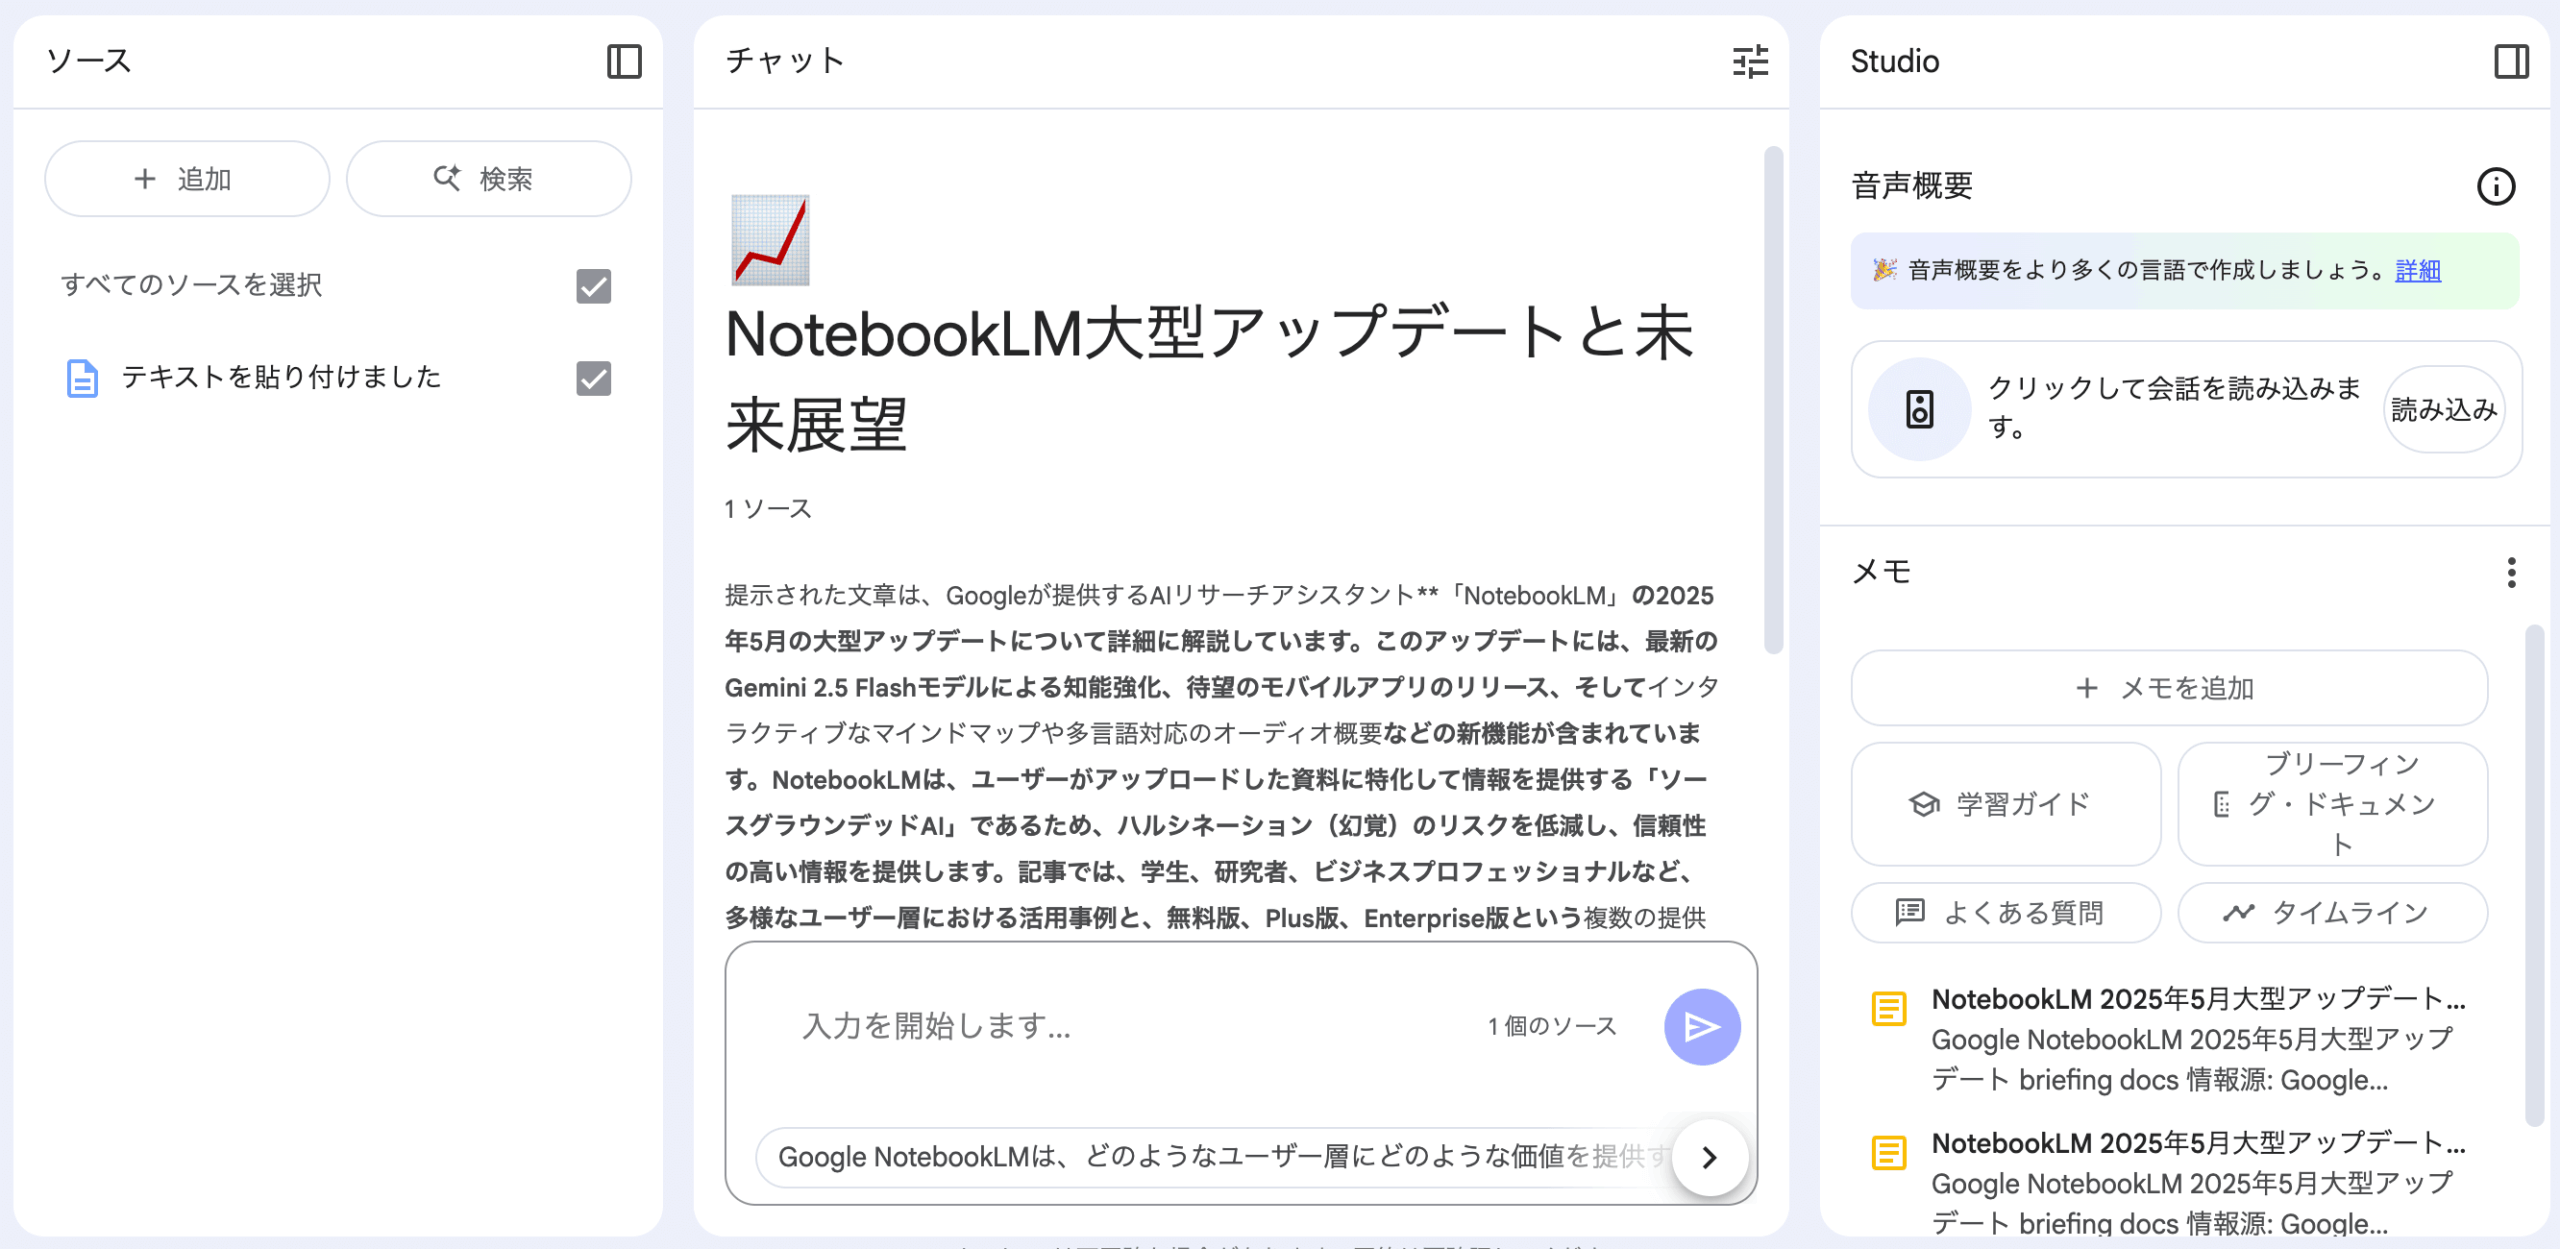Viewport: 2560px width, 1249px height.
Task: Click the document icon beside テキストを貼り付けました
Action: (x=82, y=378)
